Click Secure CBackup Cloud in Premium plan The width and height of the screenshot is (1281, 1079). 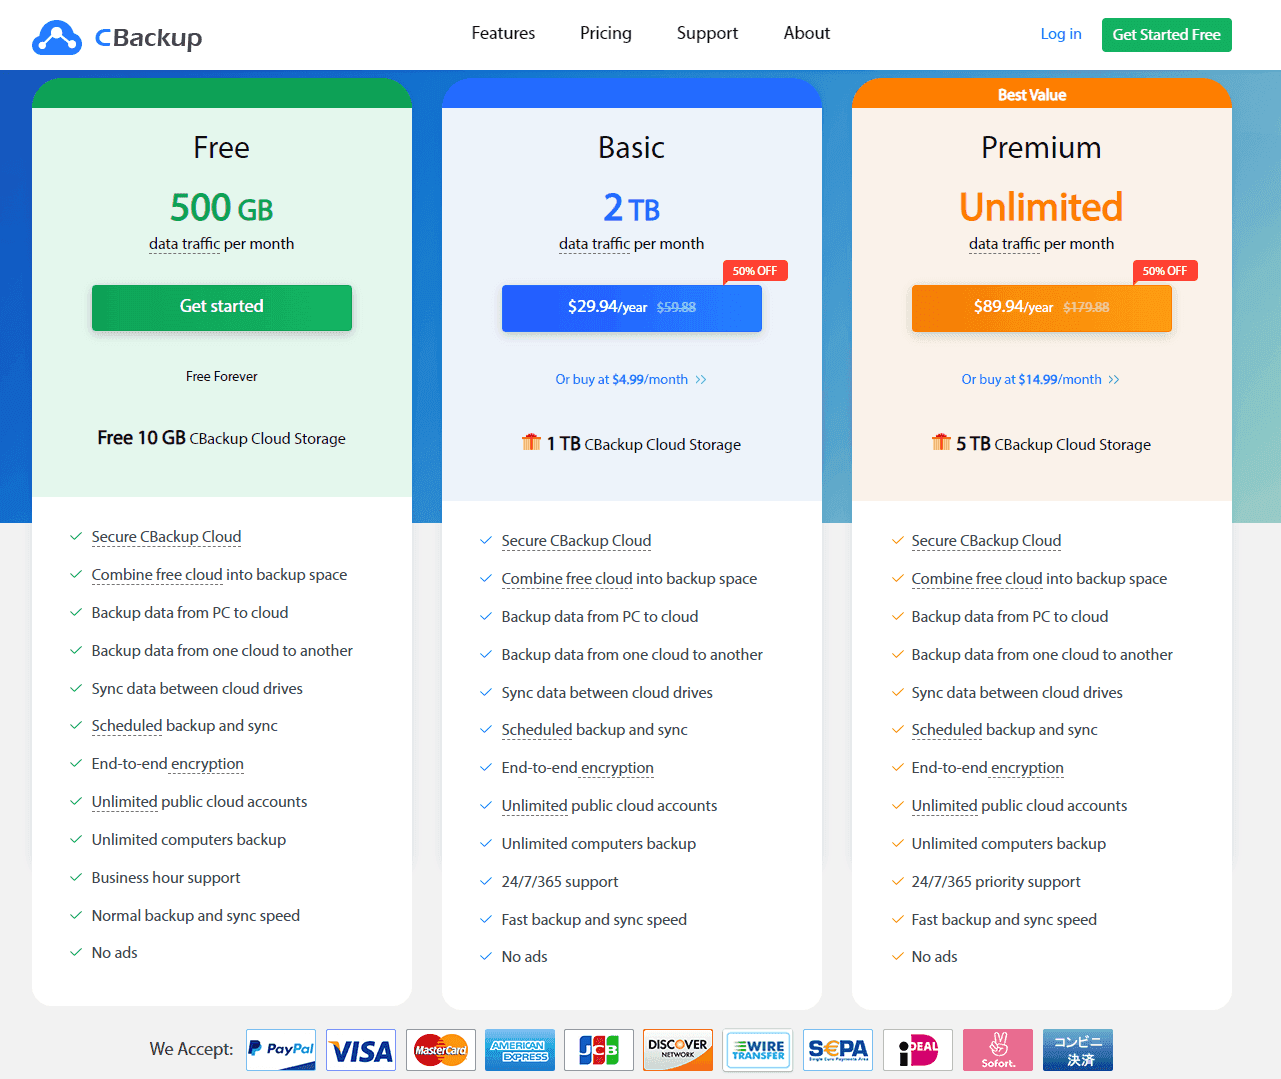pyautogui.click(x=986, y=541)
